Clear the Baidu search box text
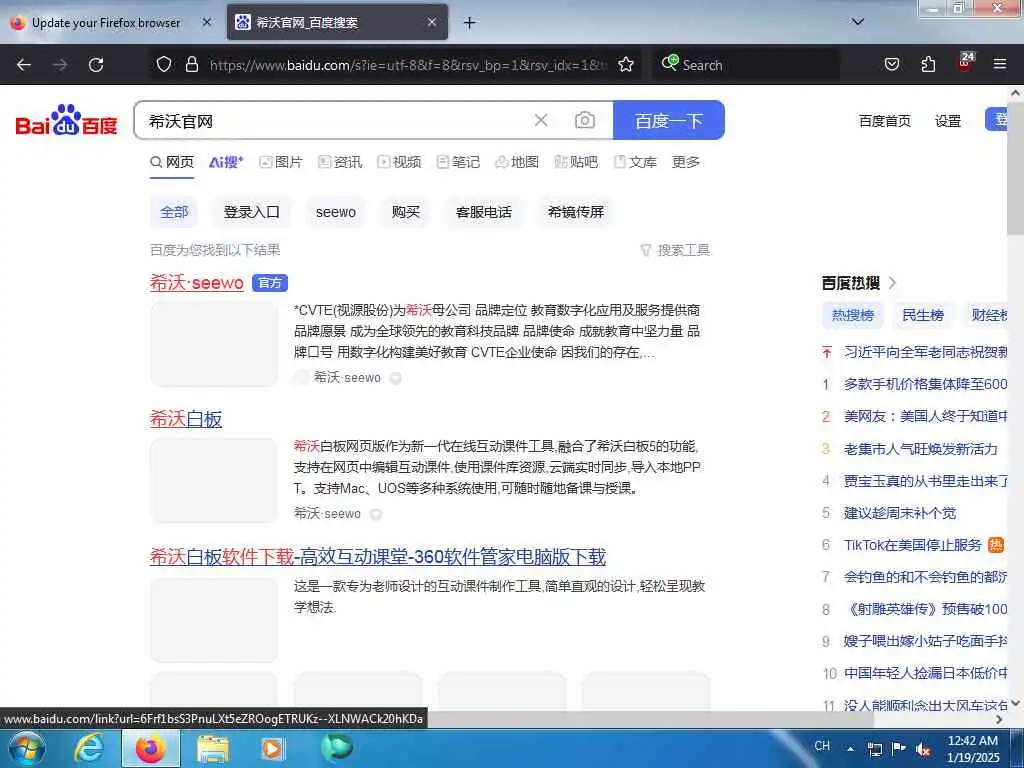 click(541, 120)
